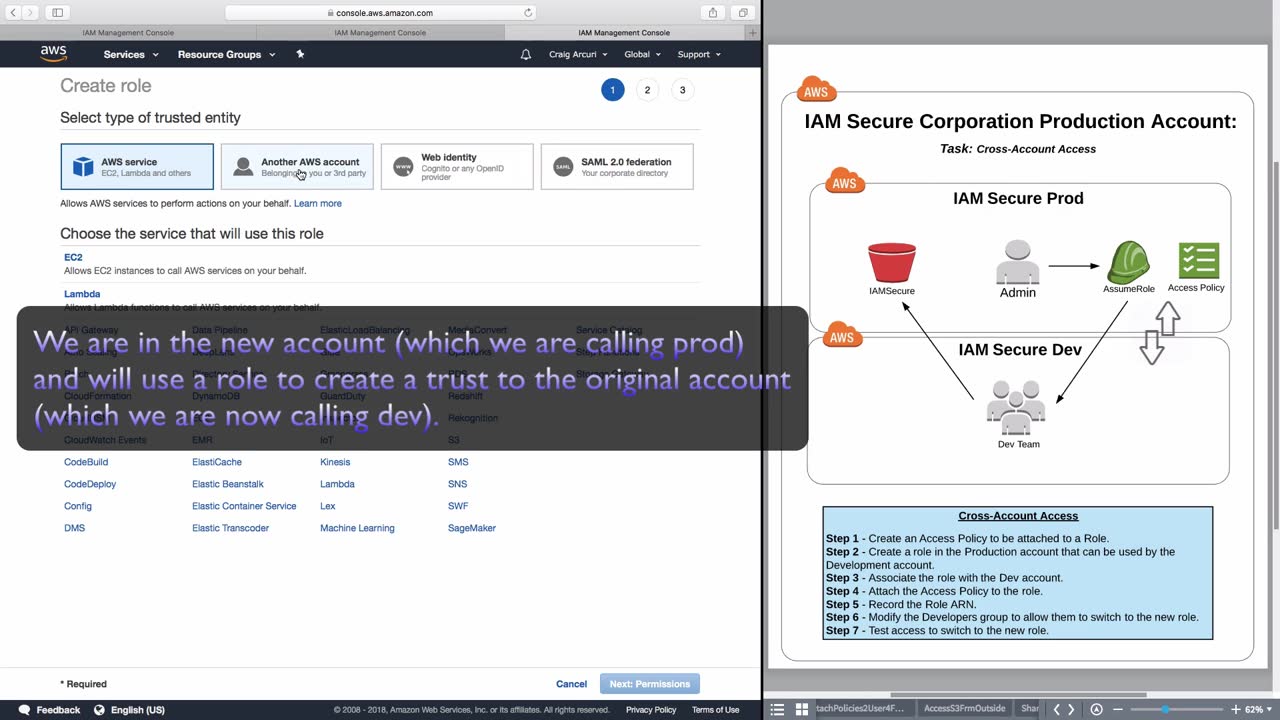Select Web identity trusted entity
Screen dimensions: 1280x720
tap(457, 167)
